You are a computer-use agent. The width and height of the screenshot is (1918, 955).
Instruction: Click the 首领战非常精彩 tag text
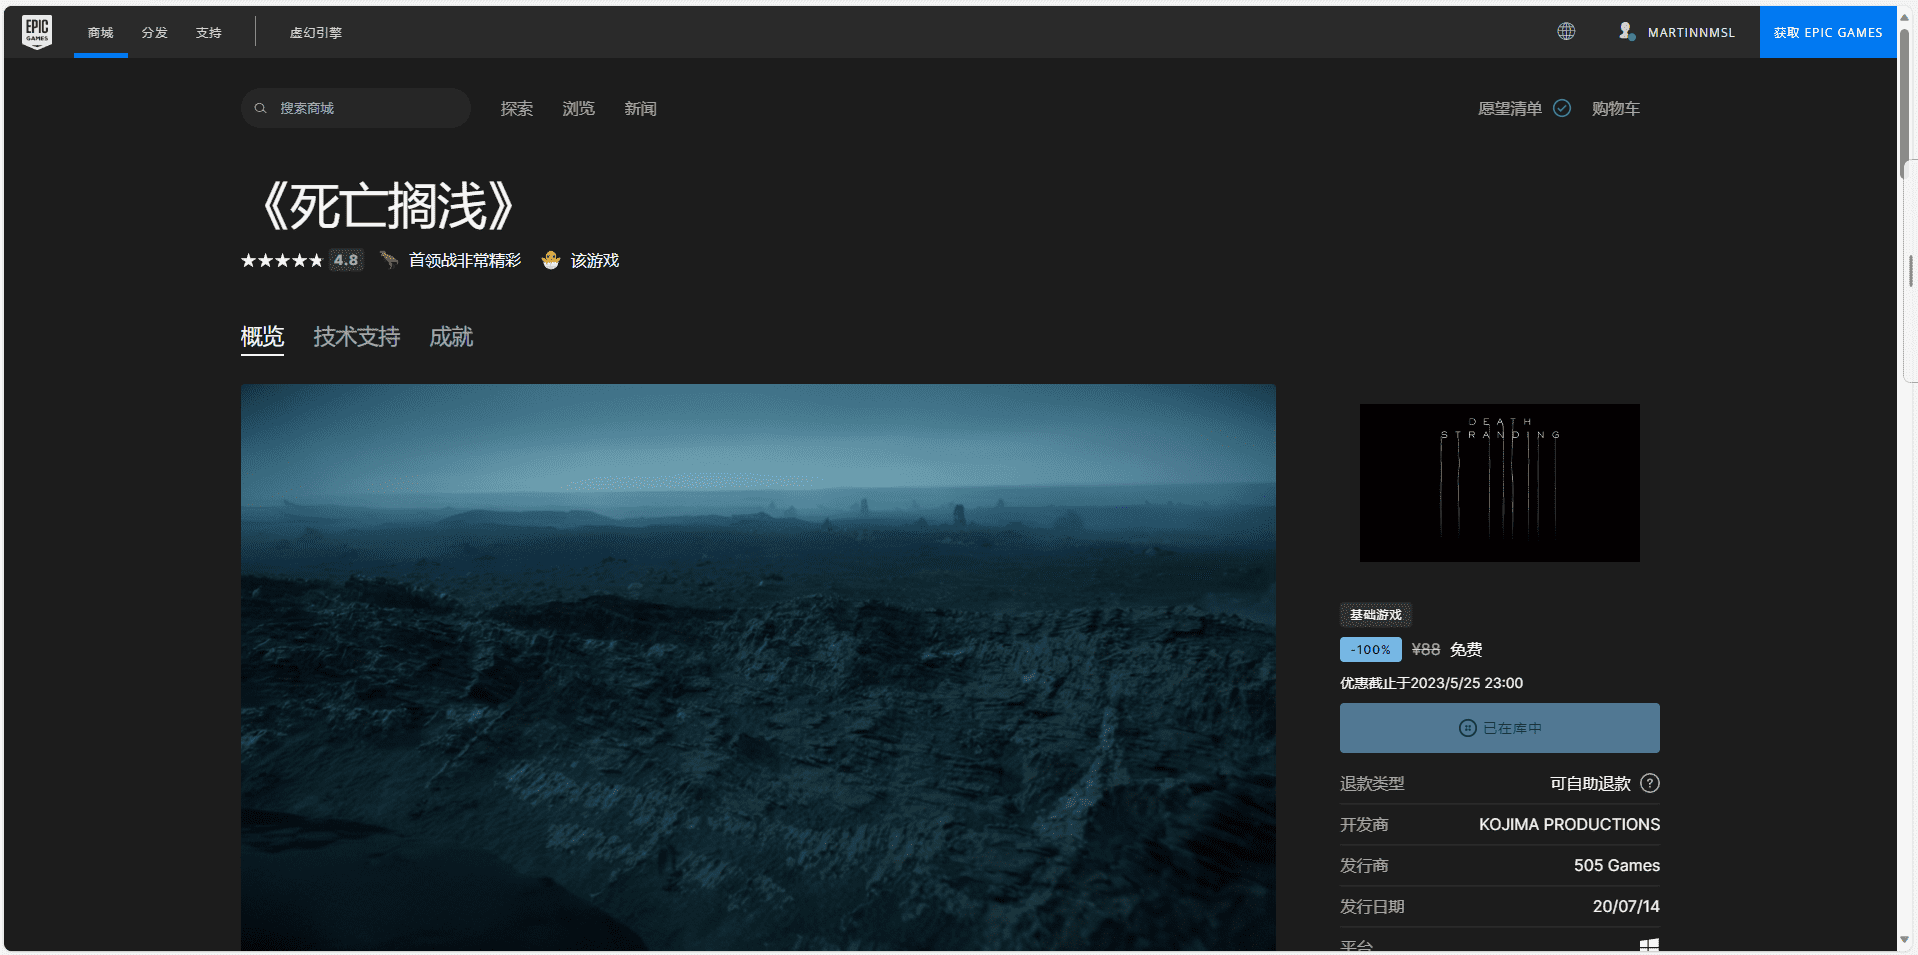[x=465, y=260]
